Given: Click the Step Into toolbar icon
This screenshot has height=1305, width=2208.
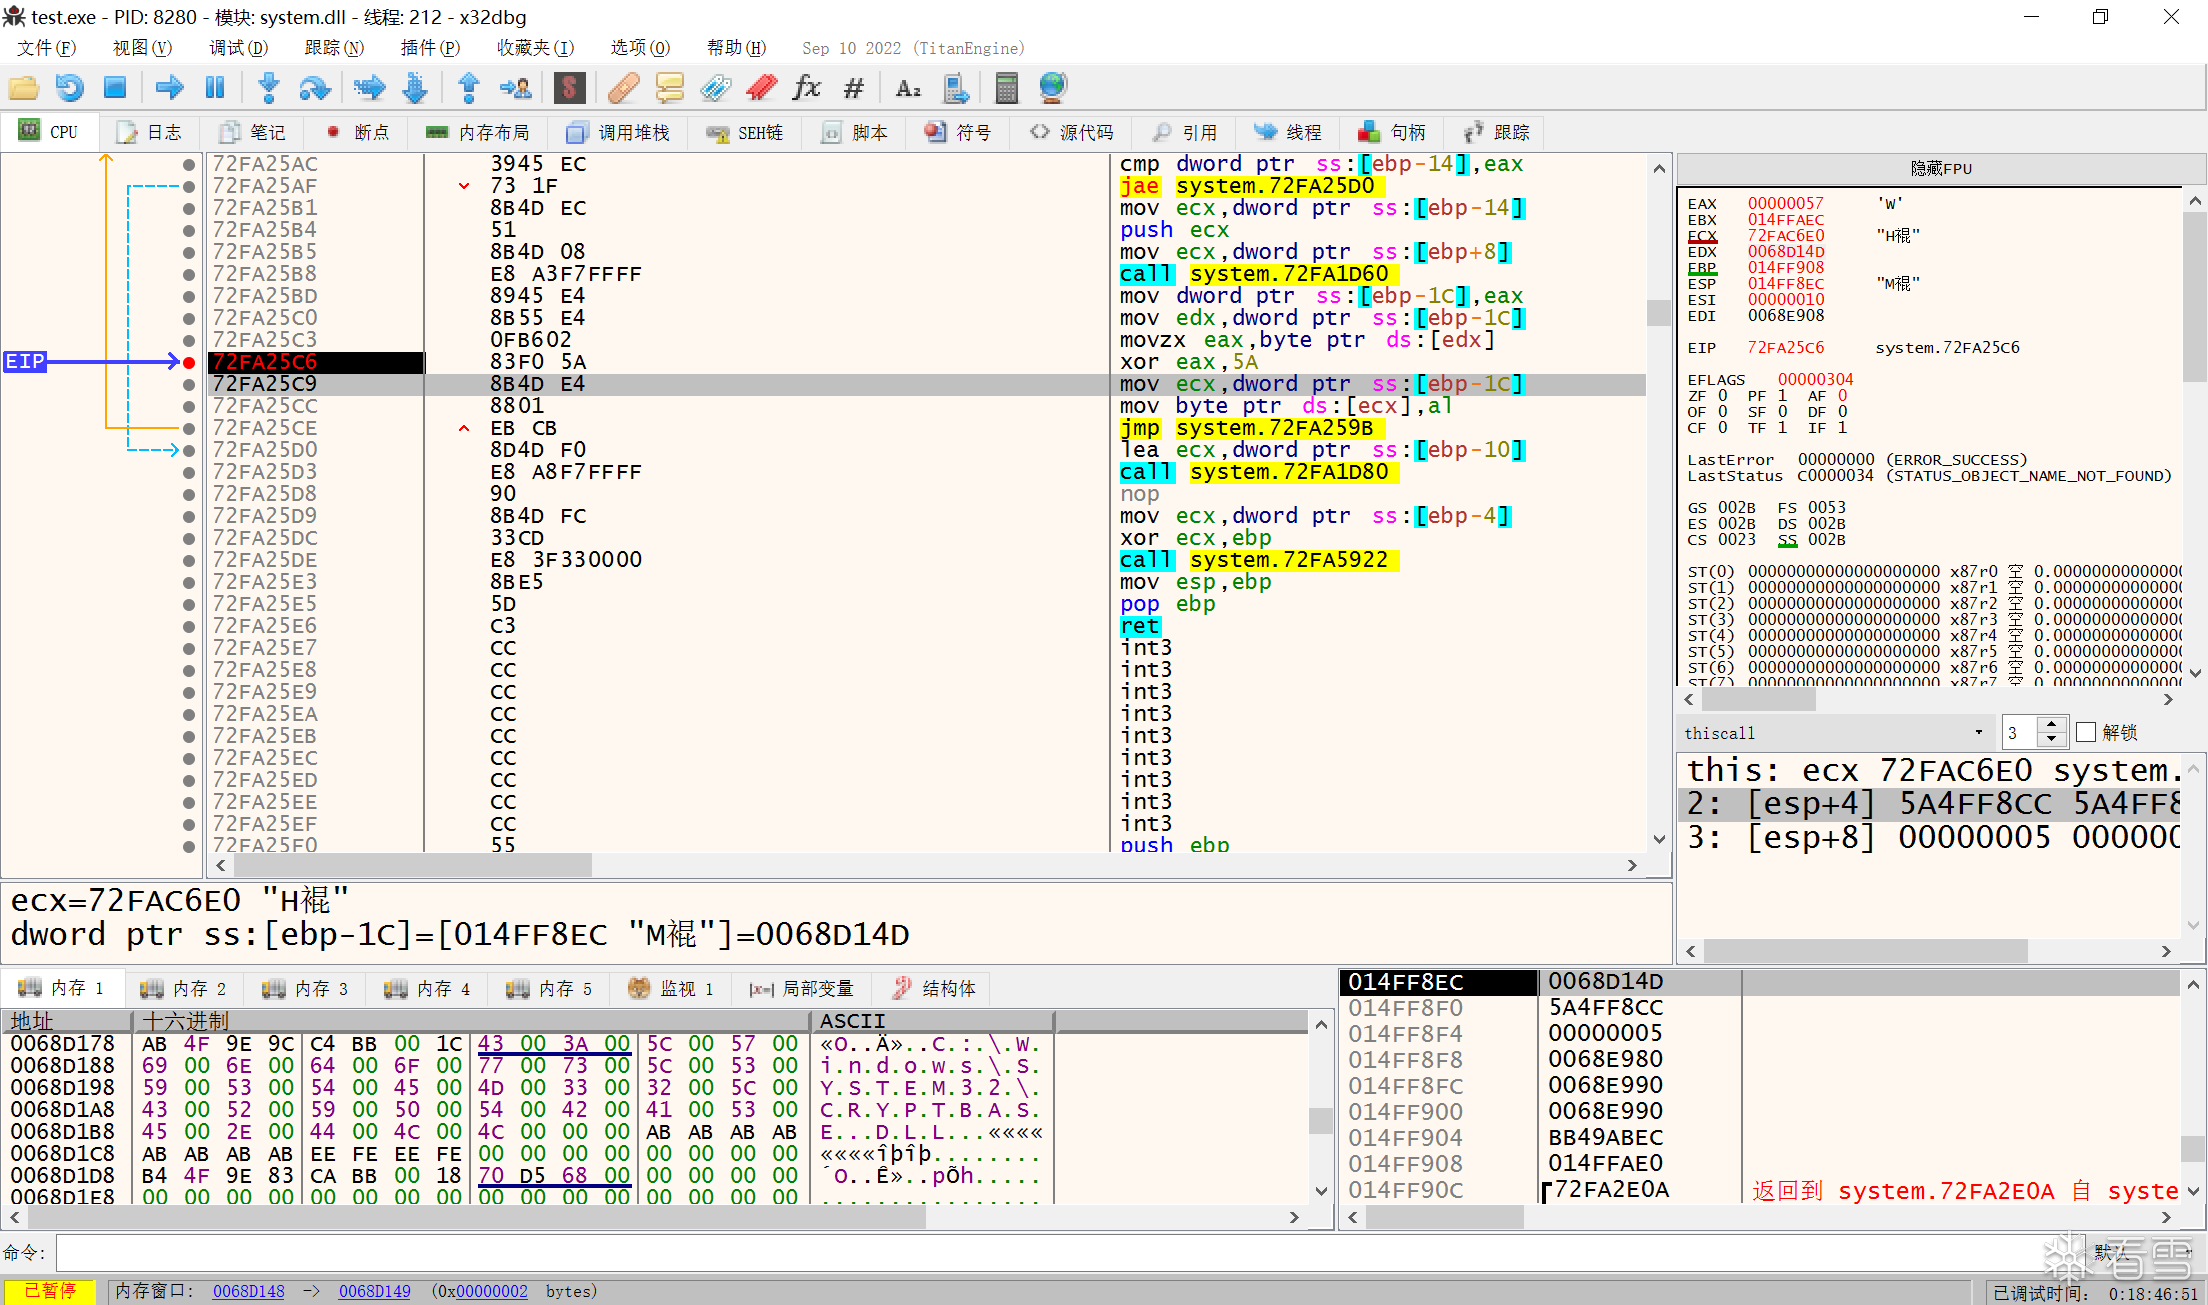Looking at the screenshot, I should pyautogui.click(x=268, y=88).
